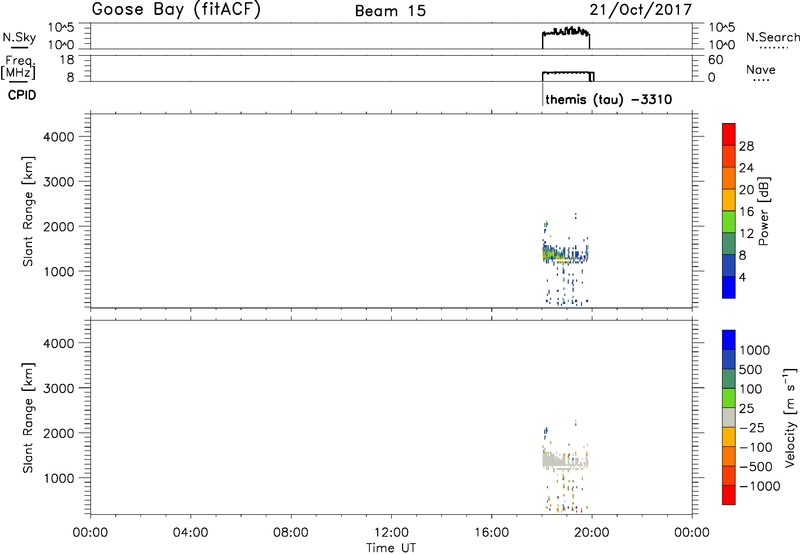Click the '4000' tick in power panel
The width and height of the screenshot is (800, 554).
pyautogui.click(x=59, y=137)
